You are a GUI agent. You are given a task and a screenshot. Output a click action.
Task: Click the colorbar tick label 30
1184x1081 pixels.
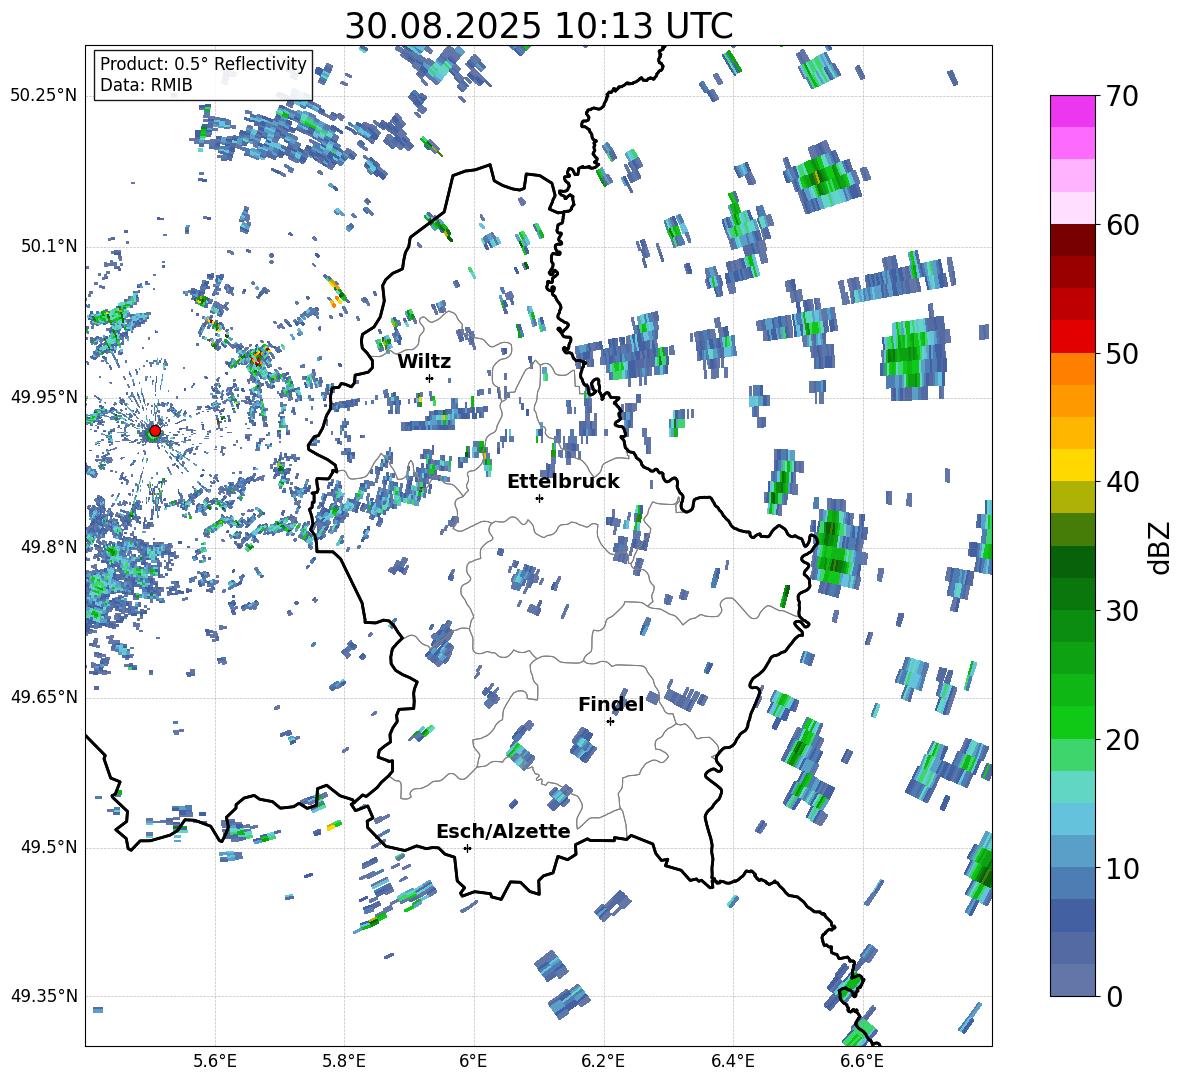tap(1122, 611)
